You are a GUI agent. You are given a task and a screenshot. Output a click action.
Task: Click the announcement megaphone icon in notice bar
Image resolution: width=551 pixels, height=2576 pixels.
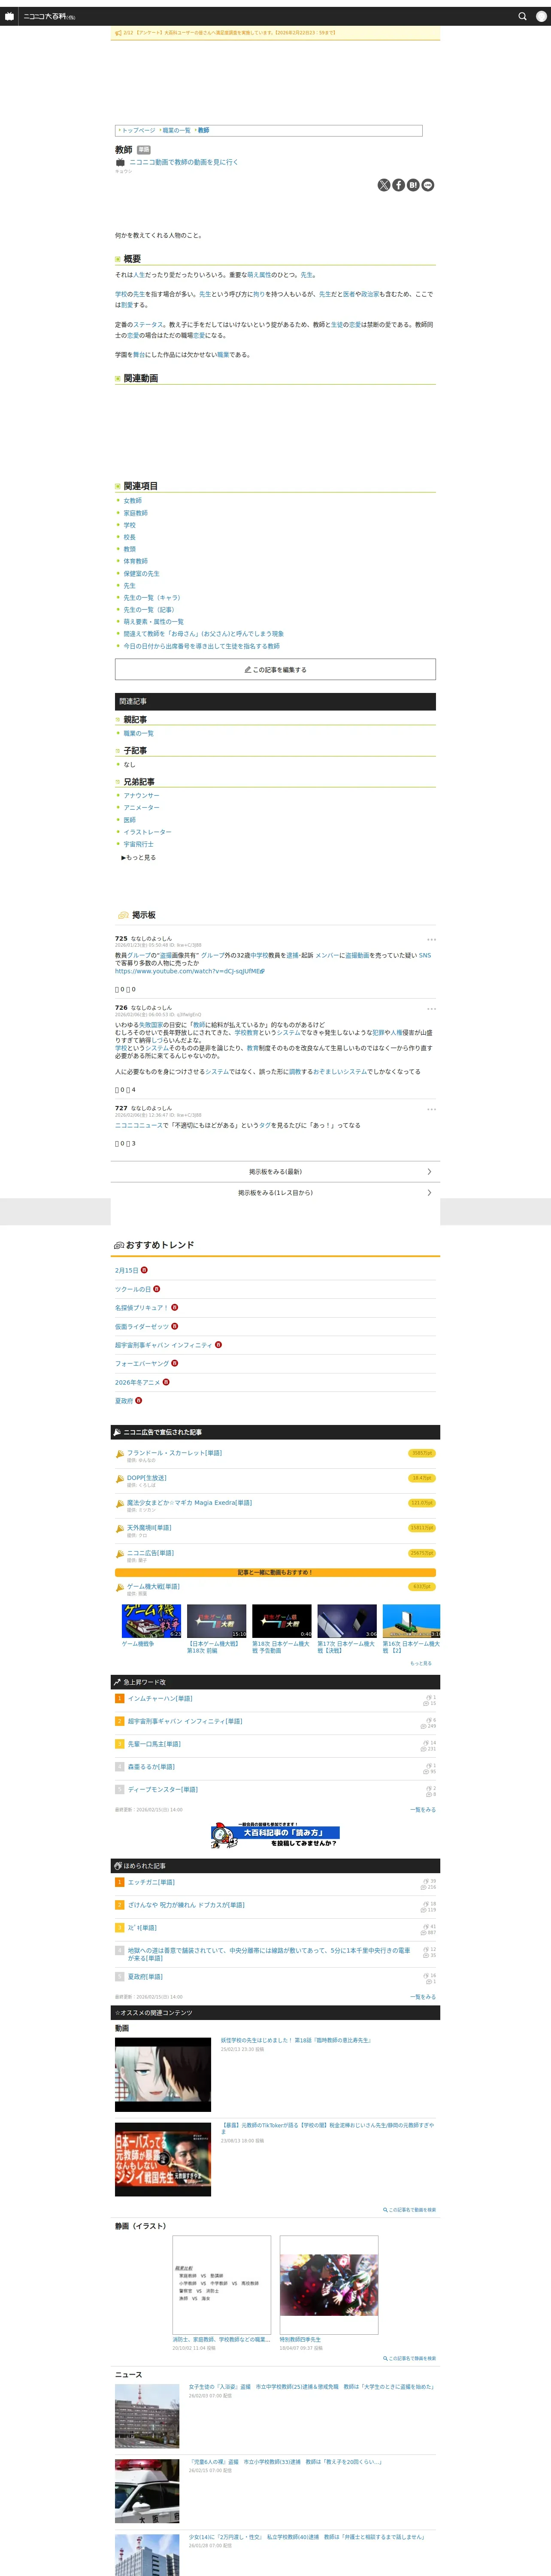tap(118, 32)
